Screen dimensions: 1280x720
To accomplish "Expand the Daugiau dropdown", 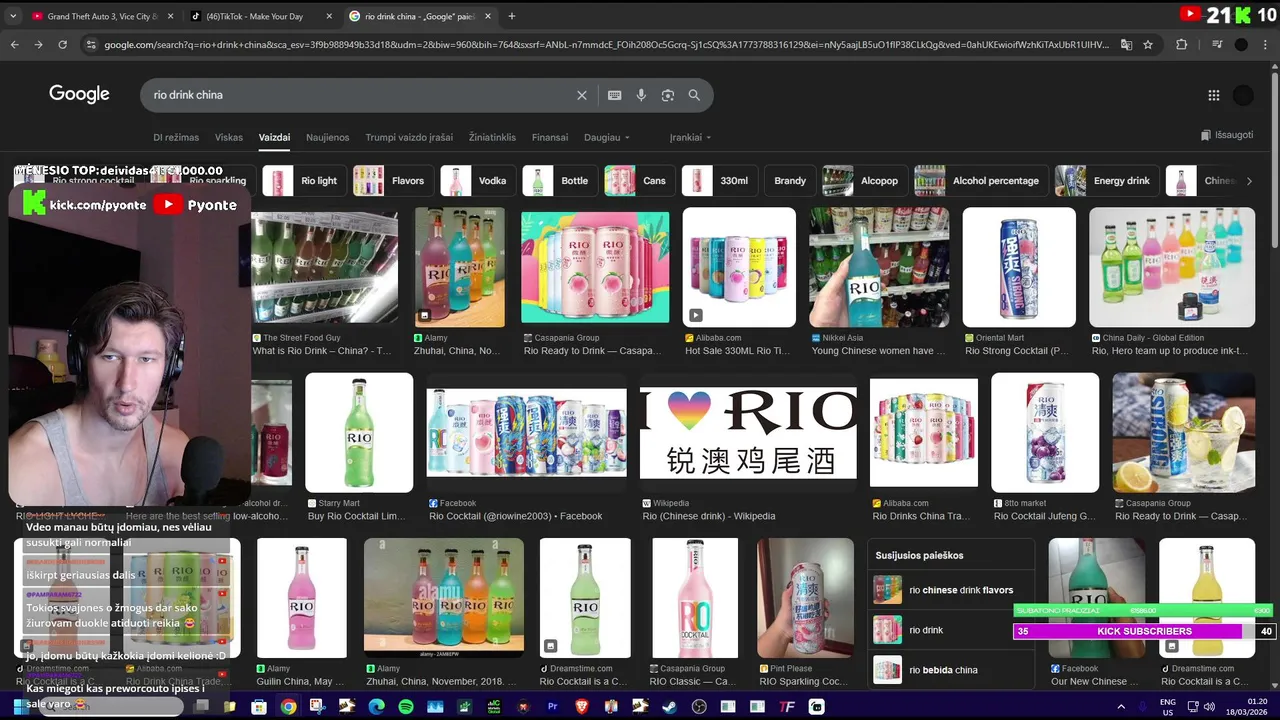I will coord(607,137).
